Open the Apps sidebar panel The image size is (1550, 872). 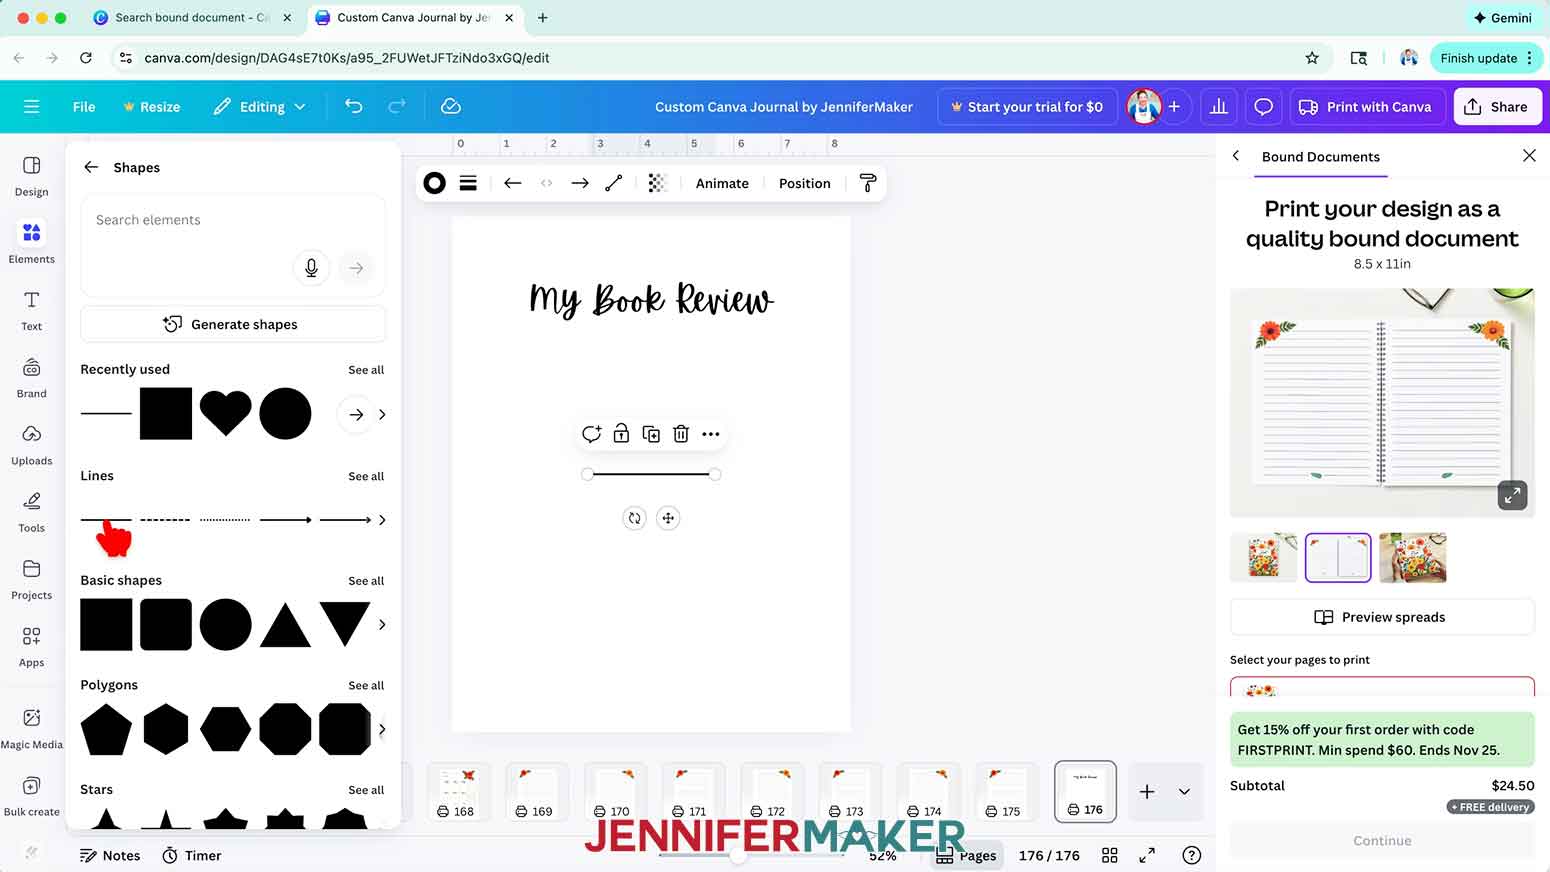pyautogui.click(x=31, y=646)
